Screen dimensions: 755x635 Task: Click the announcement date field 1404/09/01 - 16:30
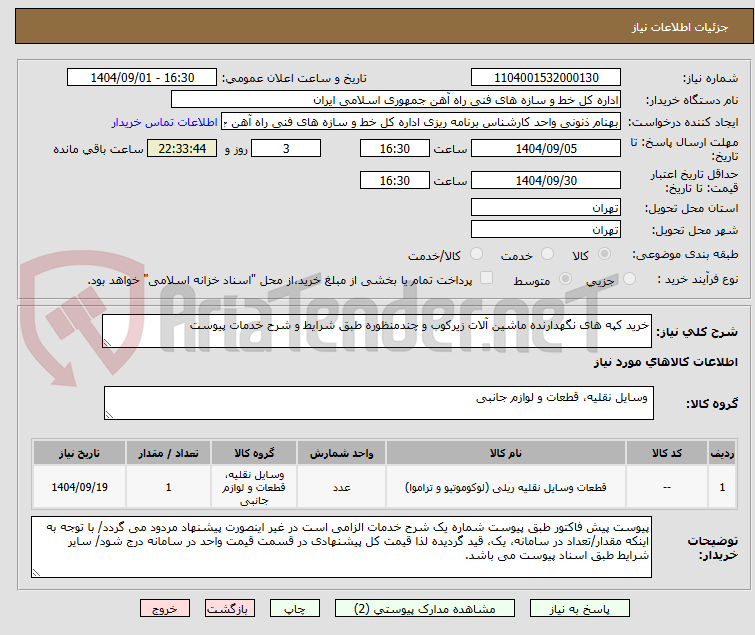tap(142, 78)
